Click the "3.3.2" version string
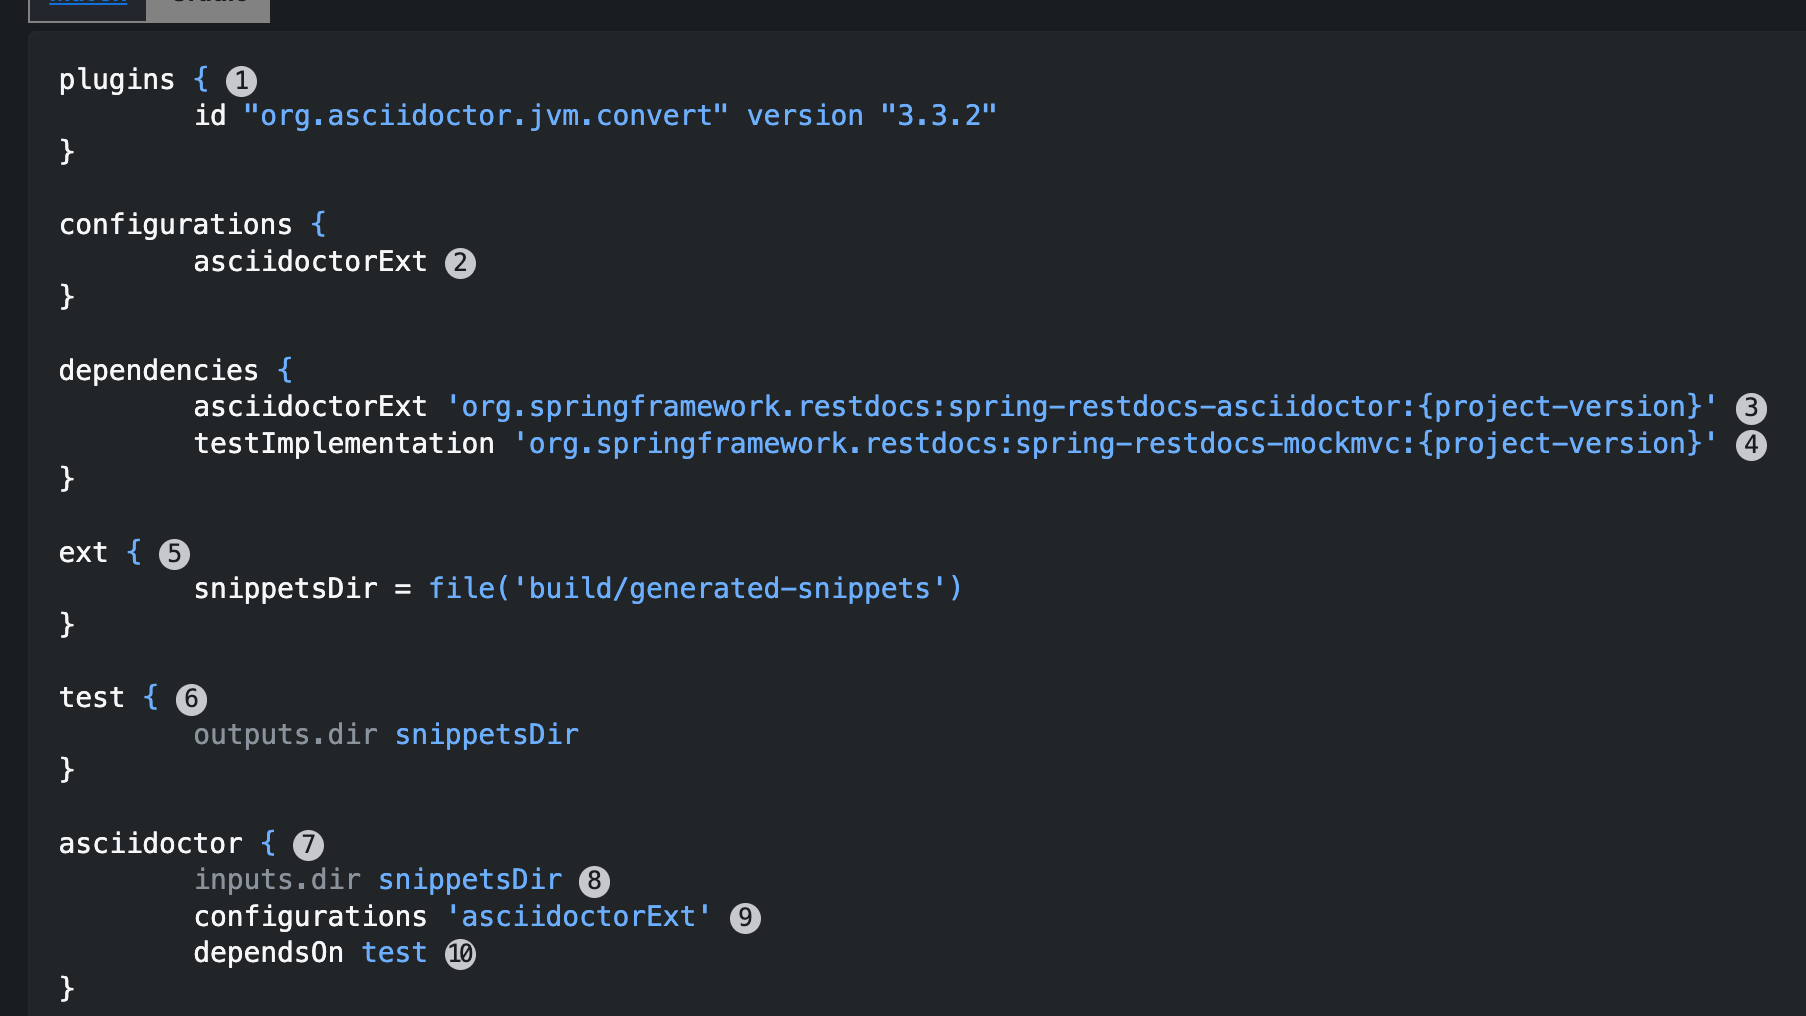Viewport: 1806px width, 1016px height. point(939,116)
